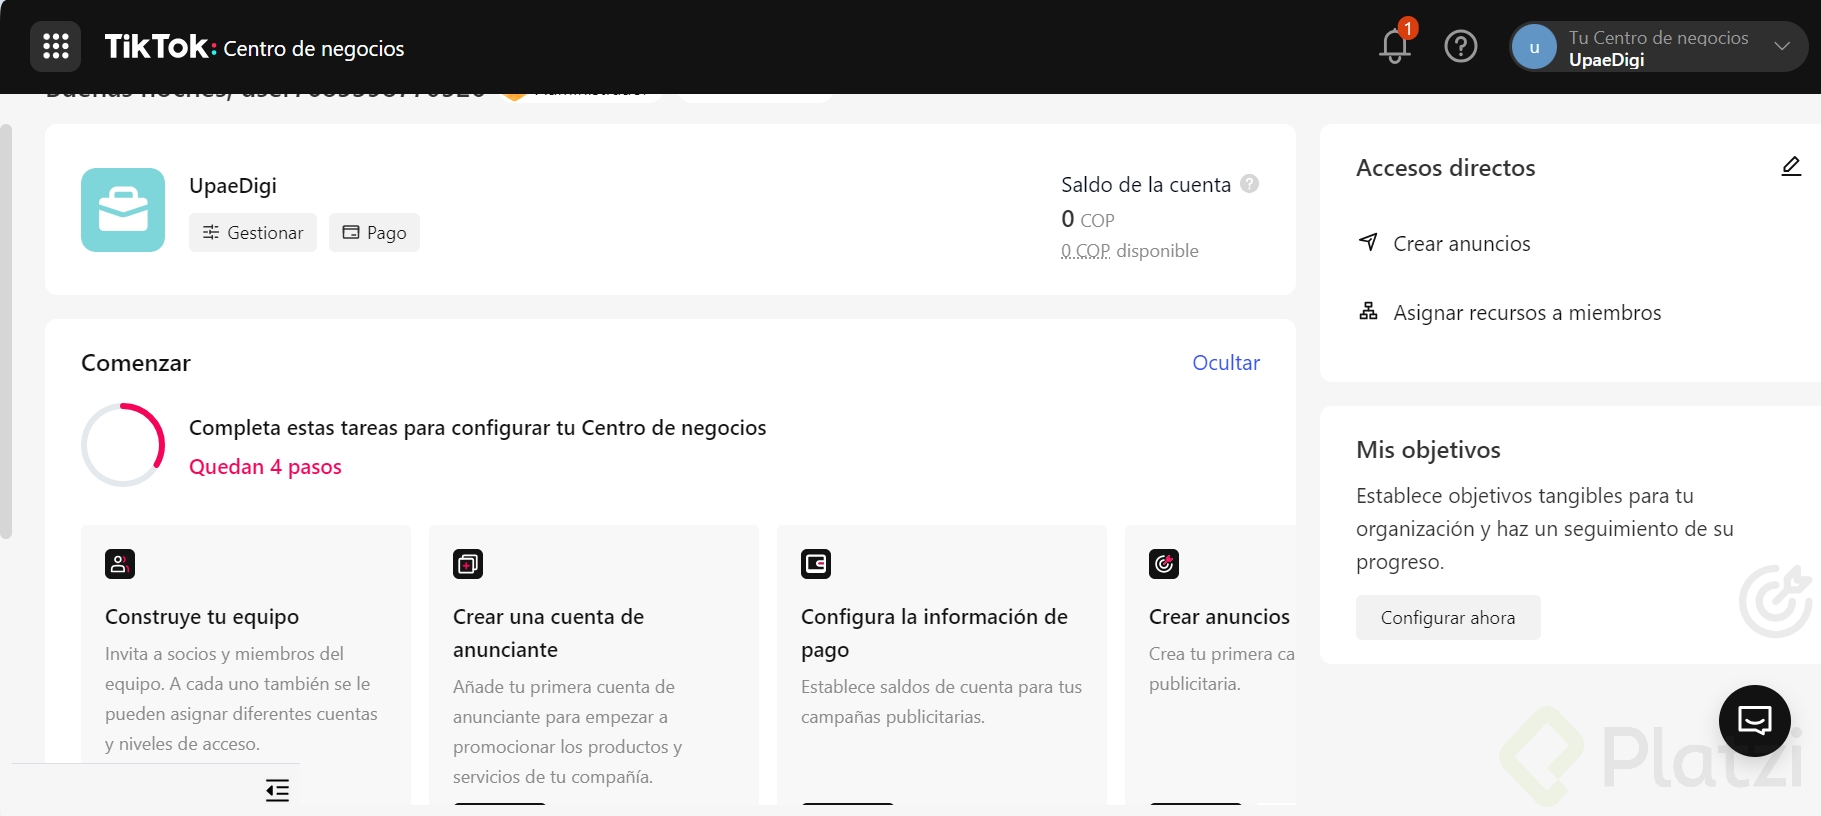Click the Configura la información de pago icon
The image size is (1821, 816).
pos(816,564)
